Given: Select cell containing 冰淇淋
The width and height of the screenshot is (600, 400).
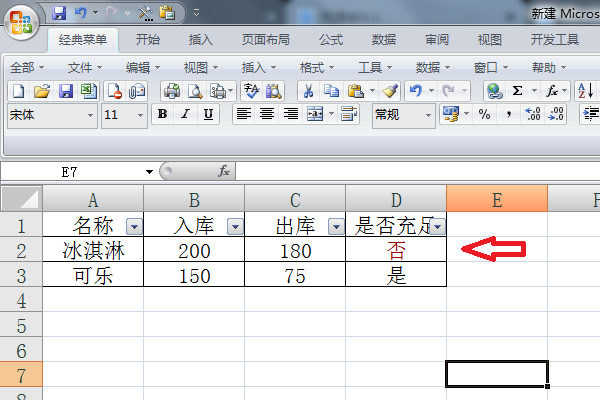Looking at the screenshot, I should tap(93, 251).
